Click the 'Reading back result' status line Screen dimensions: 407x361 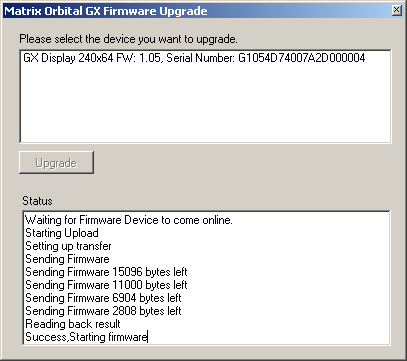73,324
